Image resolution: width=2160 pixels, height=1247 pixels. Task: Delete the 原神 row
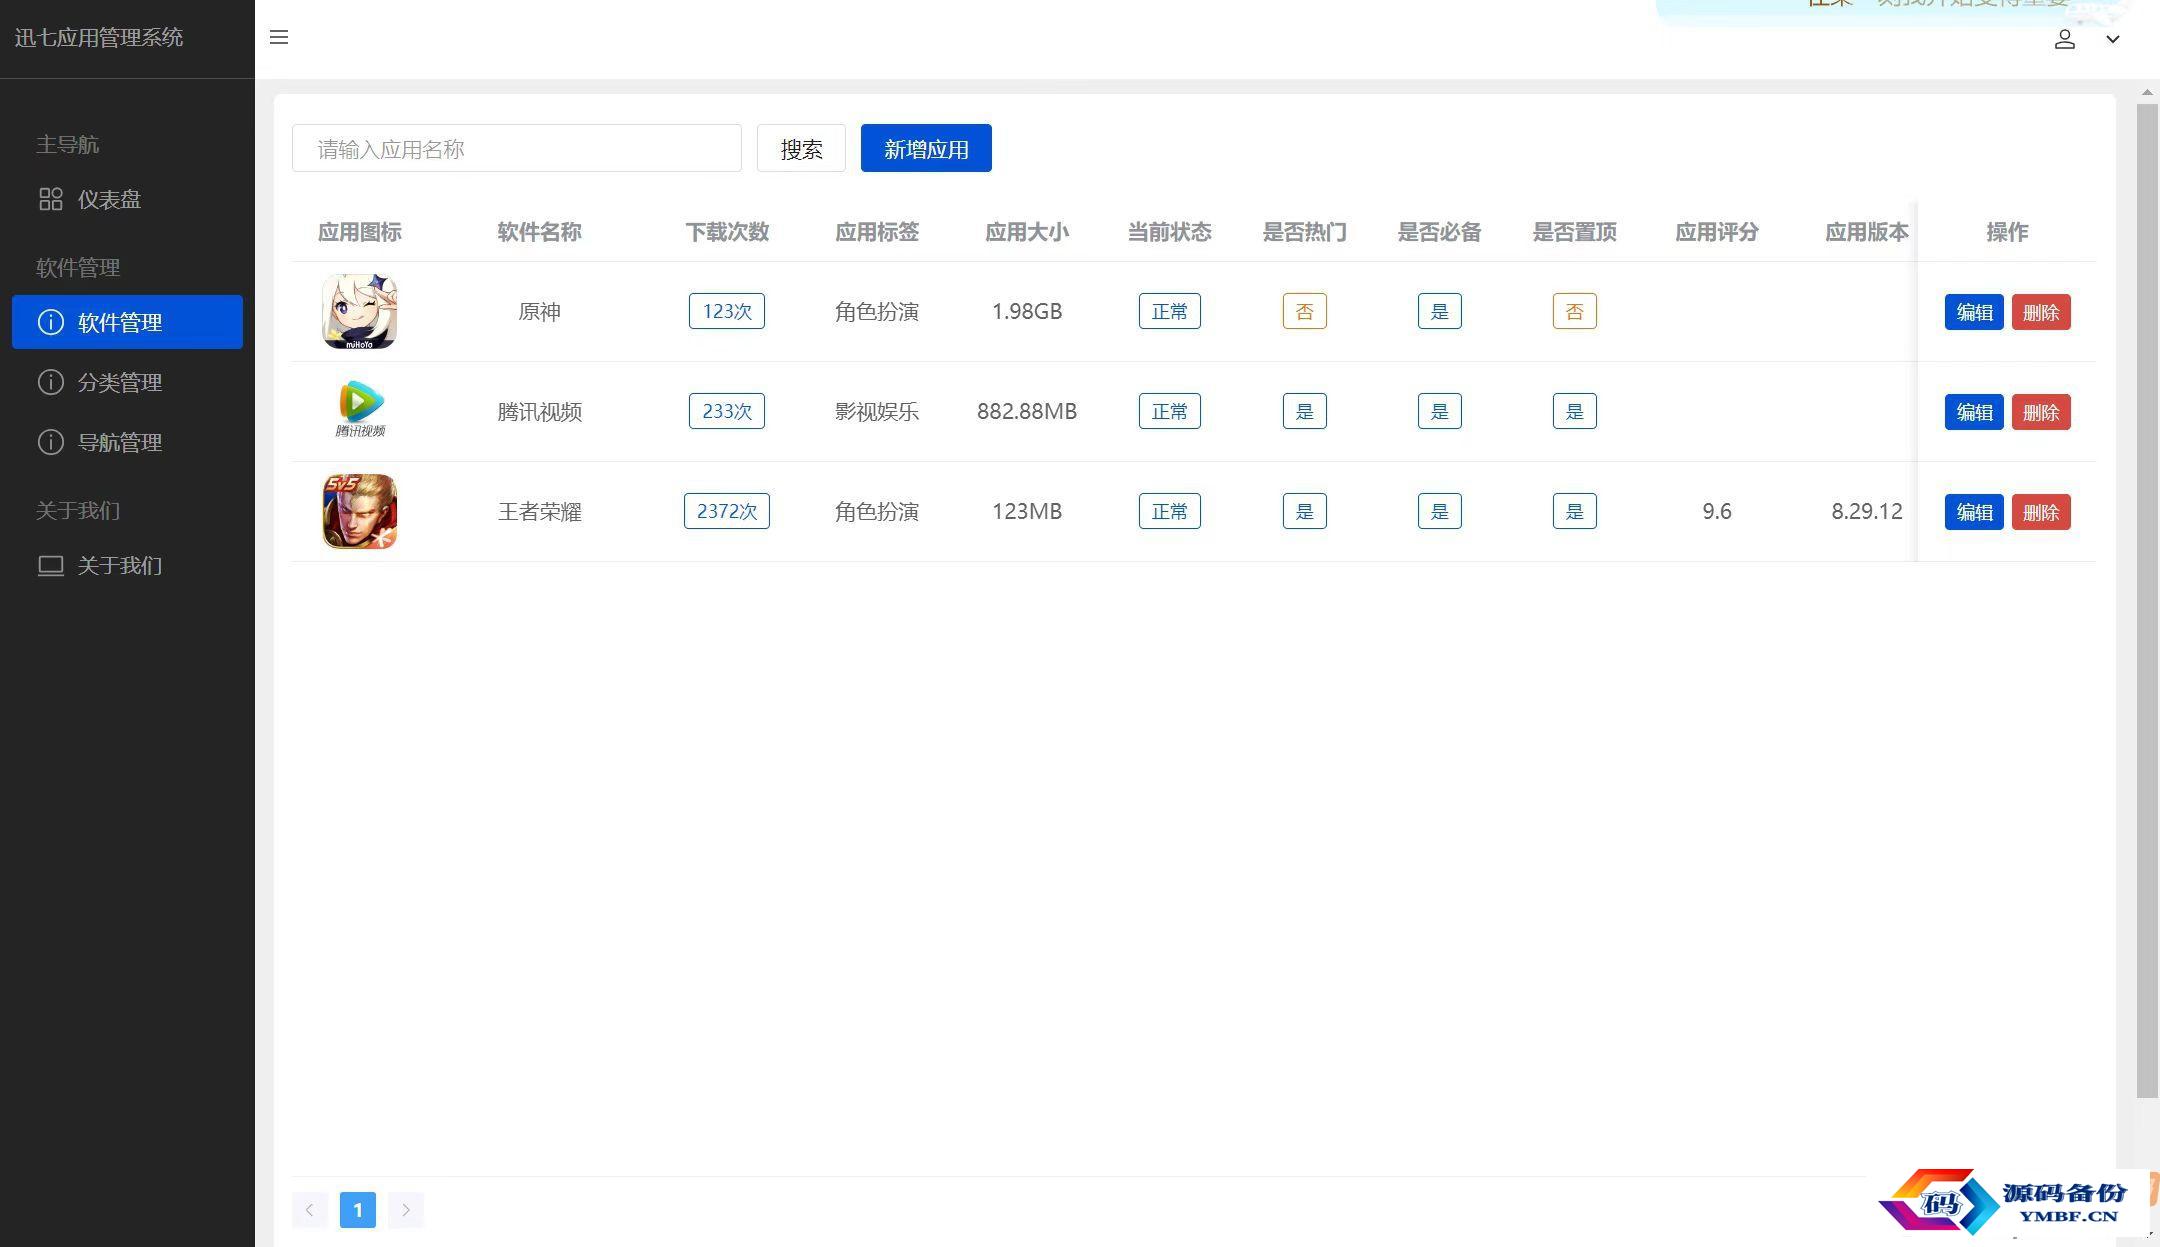(2041, 312)
